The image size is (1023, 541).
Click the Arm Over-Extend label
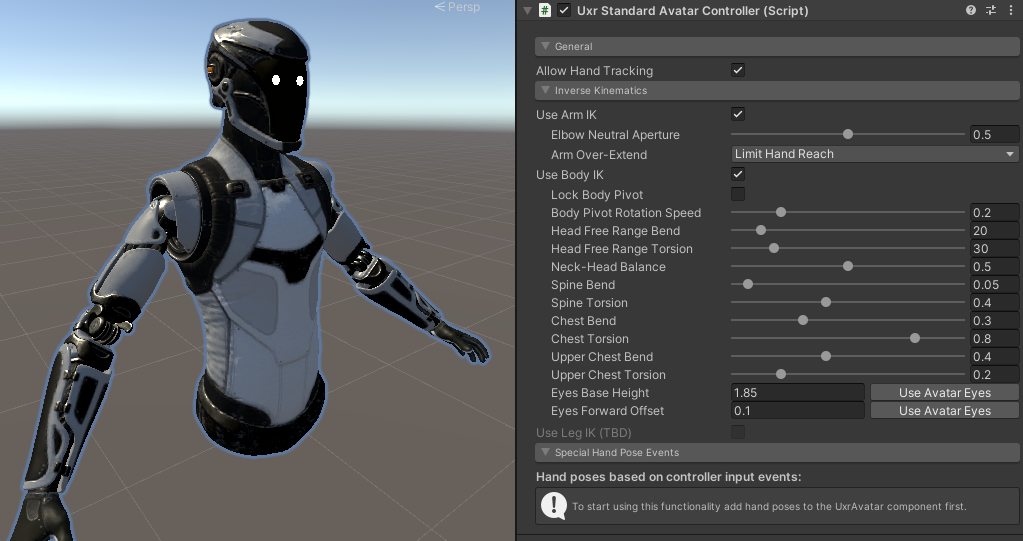[x=599, y=155]
